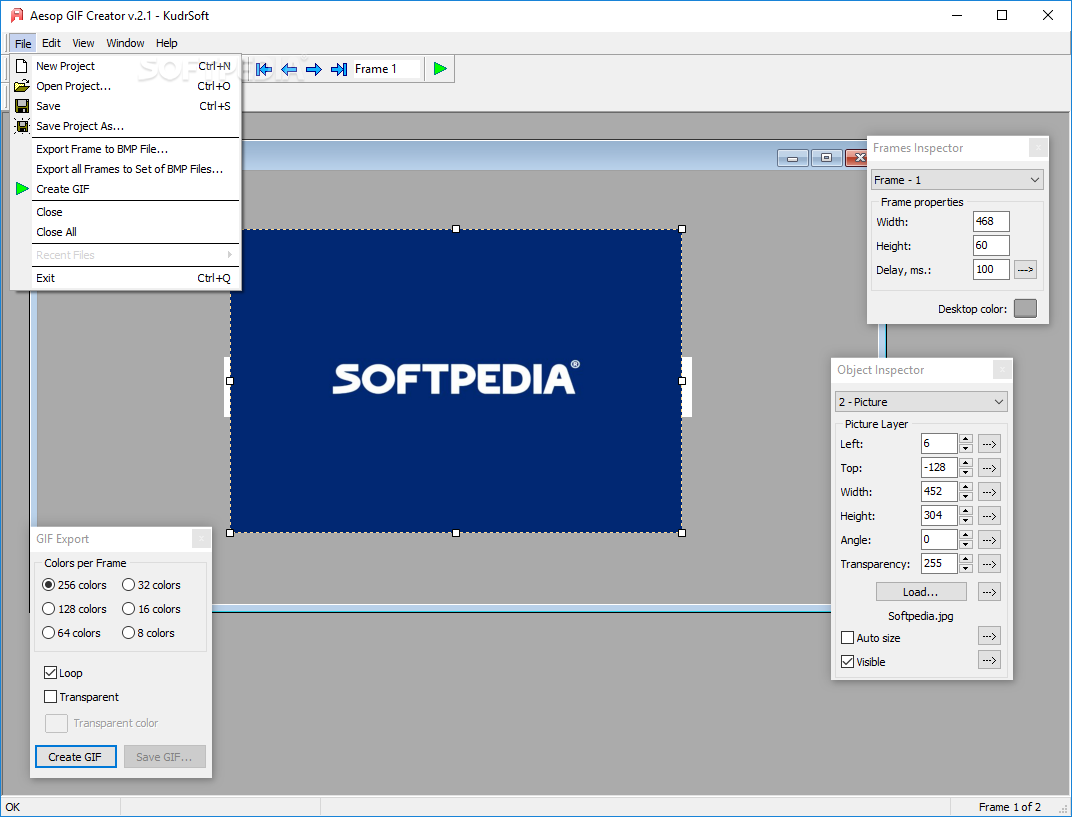Image resolution: width=1072 pixels, height=817 pixels.
Task: Toggle the Visible checkbox off
Action: pyautogui.click(x=848, y=662)
